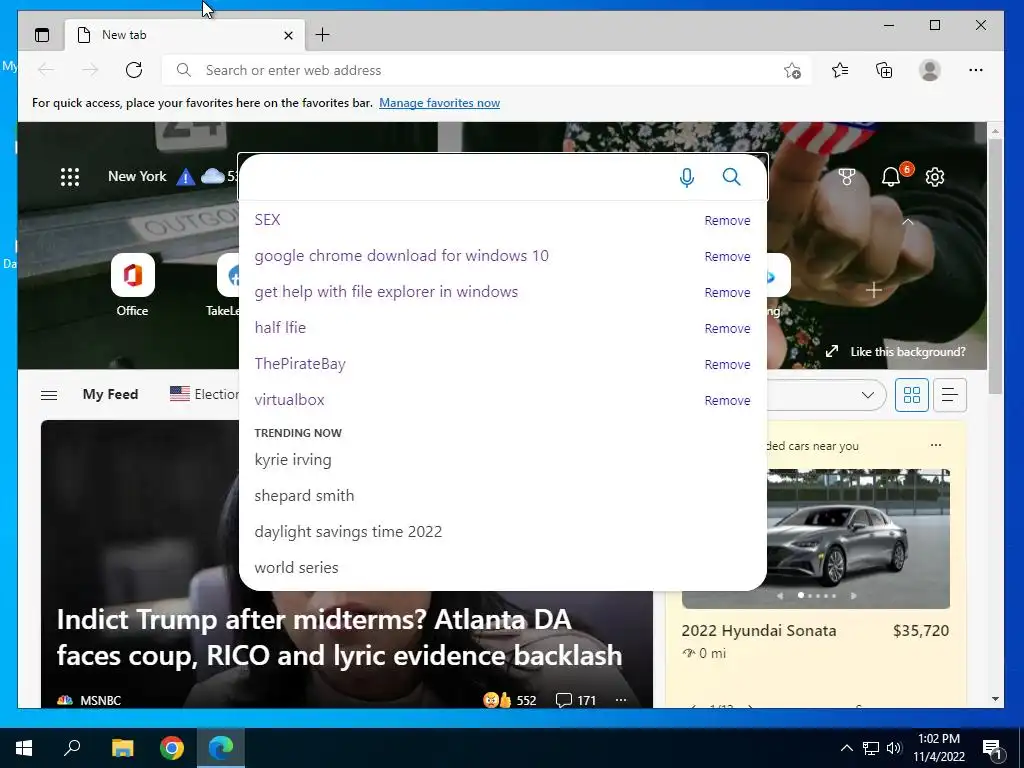Remove virtualbox history entry
The image size is (1024, 768).
[x=727, y=400]
